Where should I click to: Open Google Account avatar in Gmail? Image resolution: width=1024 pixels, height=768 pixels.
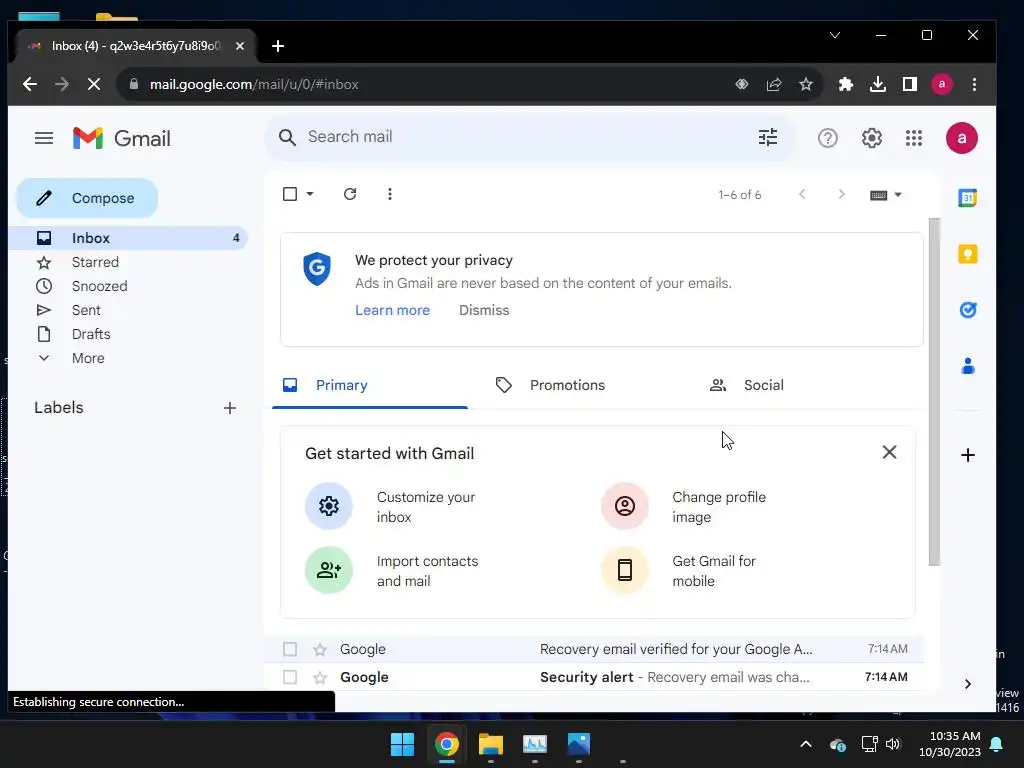[x=961, y=138]
